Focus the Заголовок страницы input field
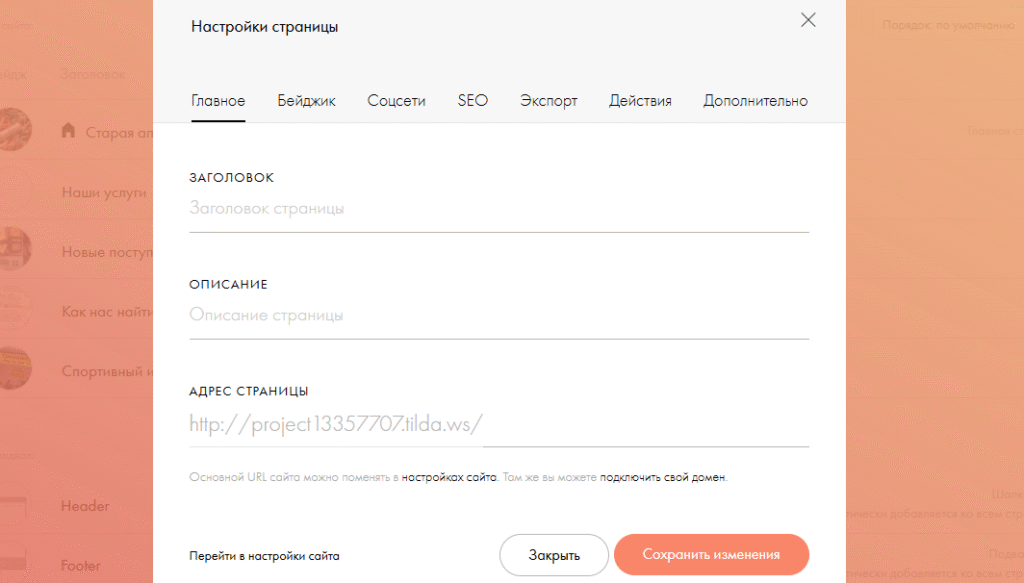The height and width of the screenshot is (583, 1024). (498, 209)
